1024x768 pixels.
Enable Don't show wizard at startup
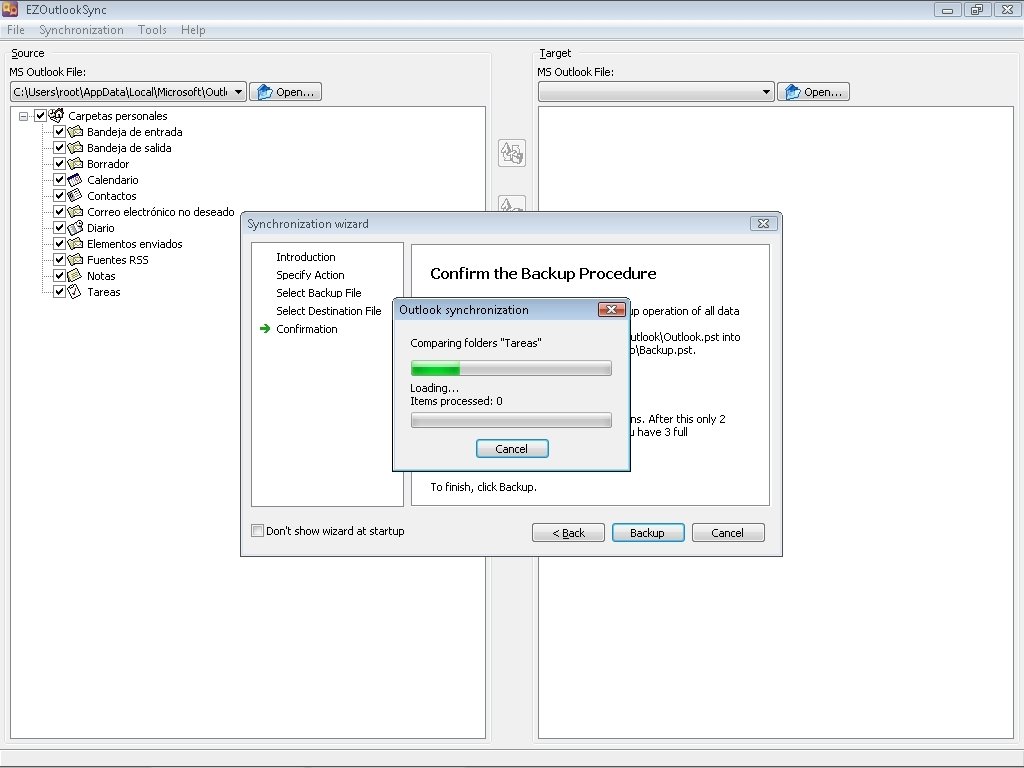click(x=258, y=531)
